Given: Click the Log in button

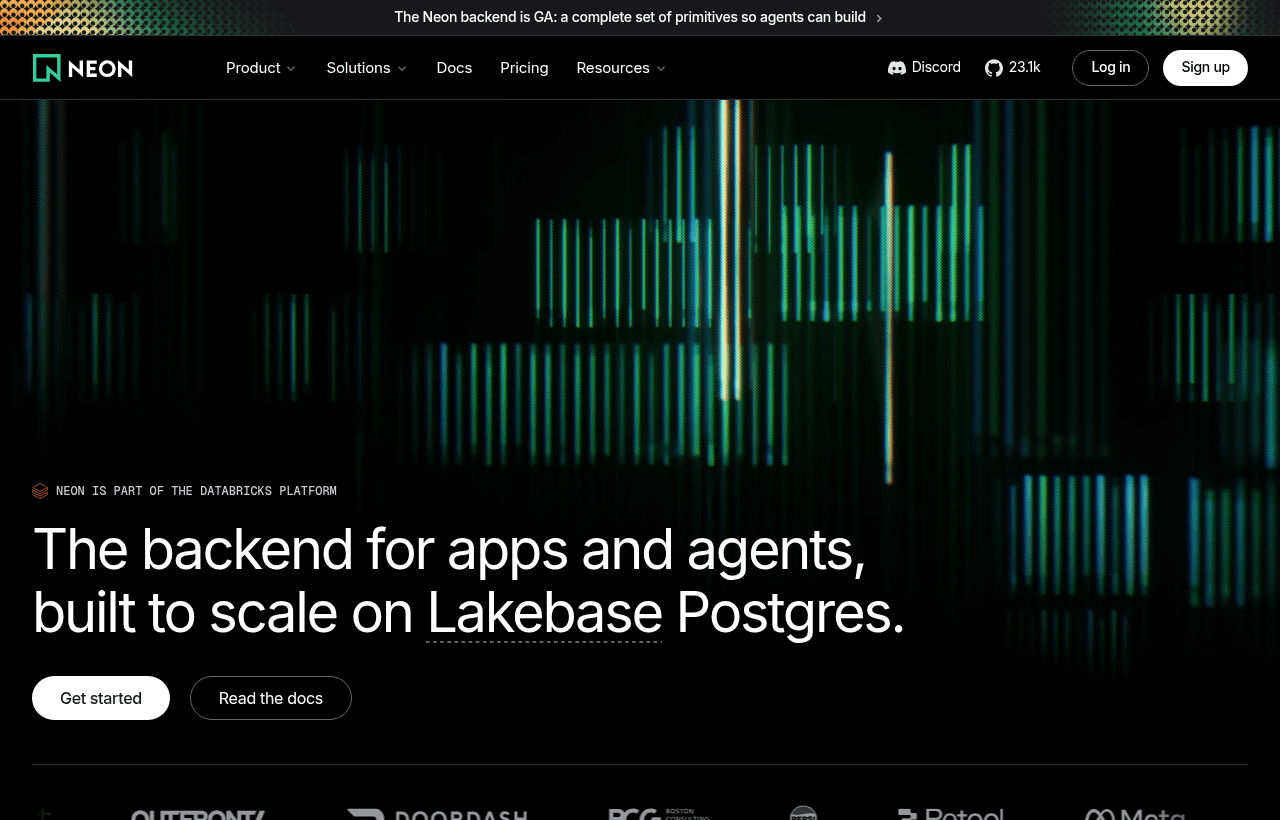Looking at the screenshot, I should point(1110,68).
